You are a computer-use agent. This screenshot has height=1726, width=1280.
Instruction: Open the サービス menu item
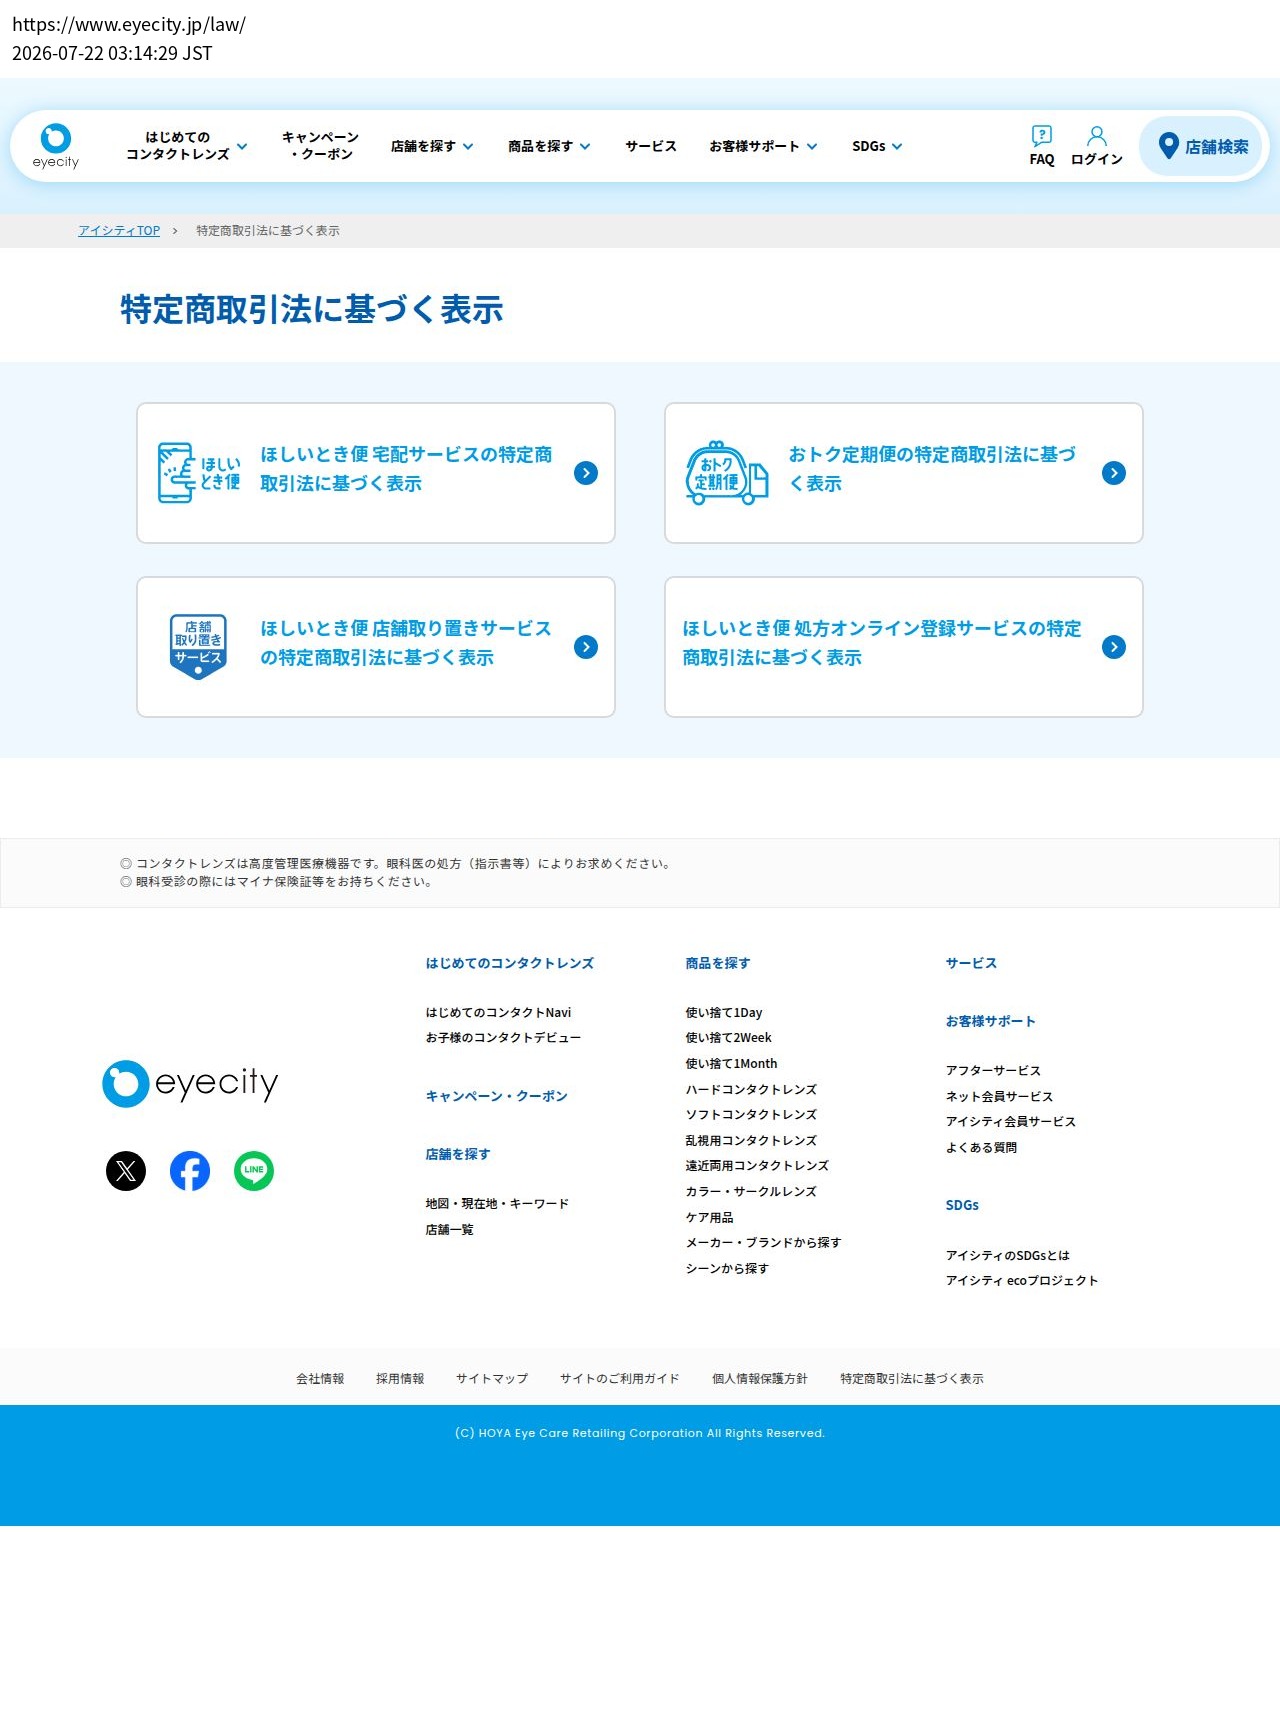[x=651, y=146]
